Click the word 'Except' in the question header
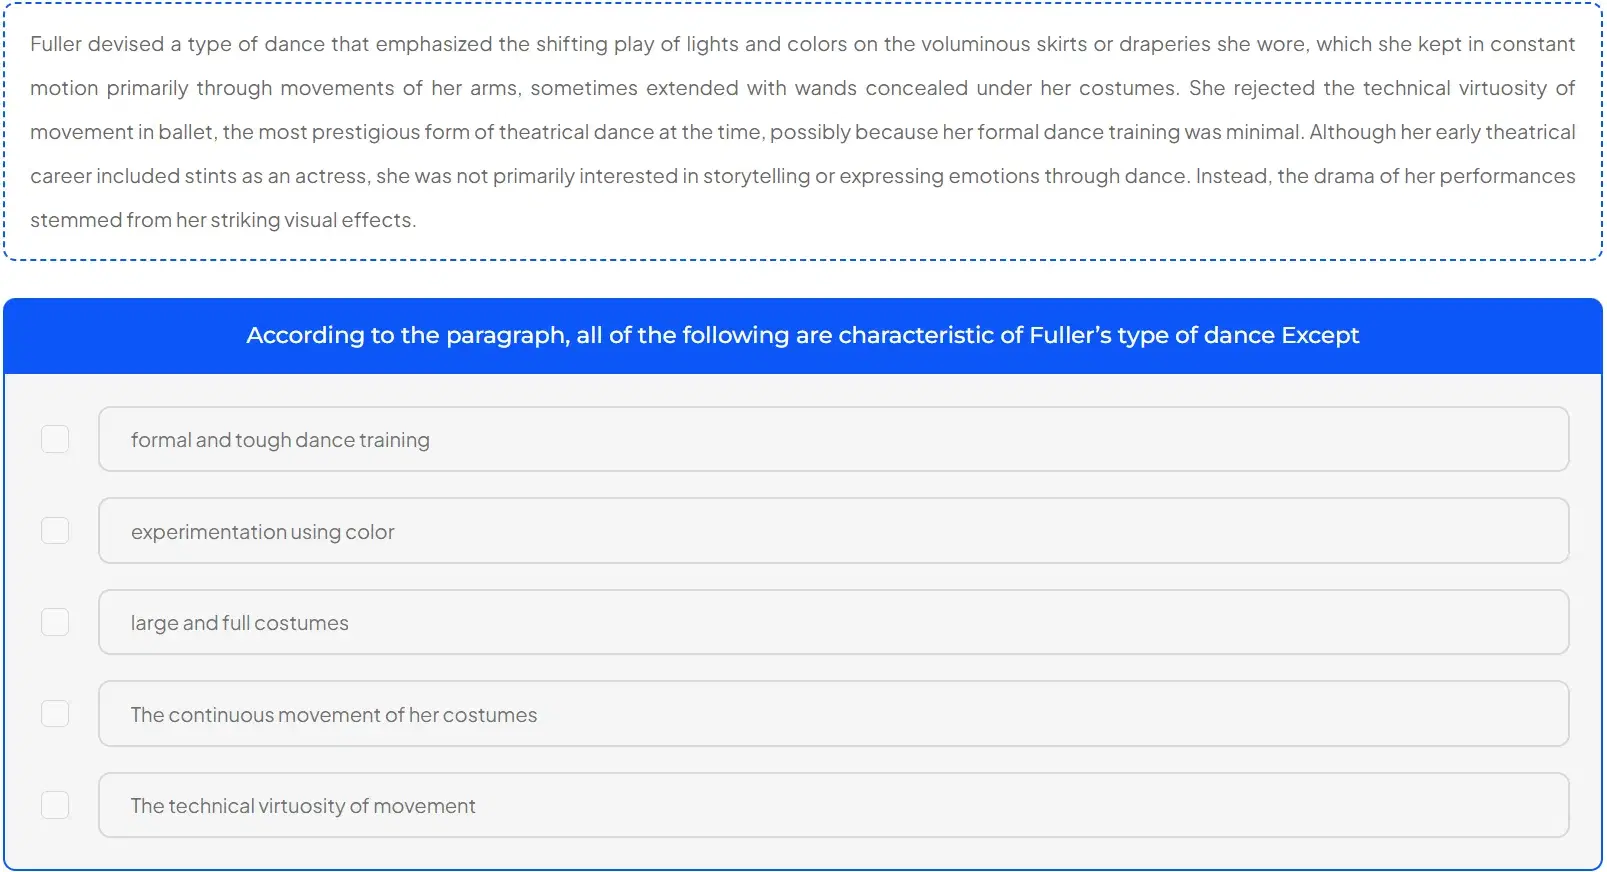Viewport: 1607px width, 872px height. click(x=1320, y=336)
